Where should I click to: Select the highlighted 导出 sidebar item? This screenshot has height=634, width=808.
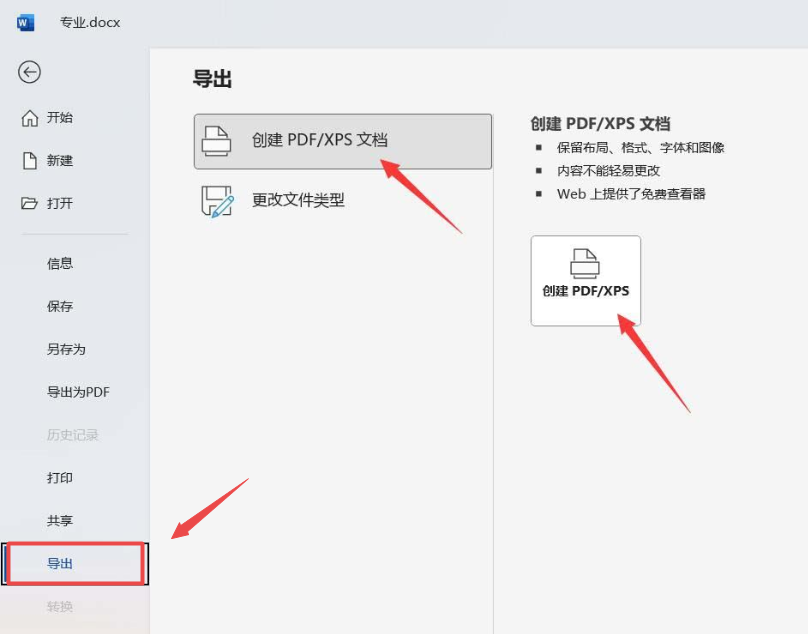60,564
